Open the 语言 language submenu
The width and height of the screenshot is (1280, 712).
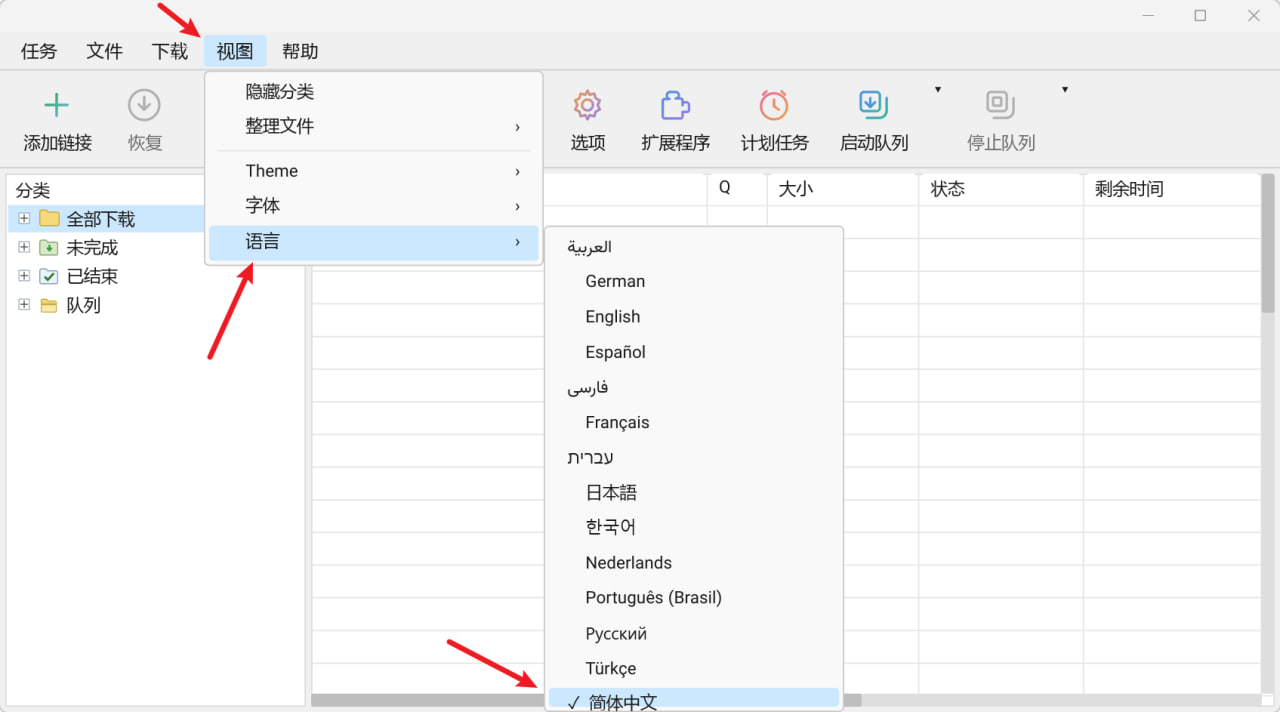[x=374, y=242]
